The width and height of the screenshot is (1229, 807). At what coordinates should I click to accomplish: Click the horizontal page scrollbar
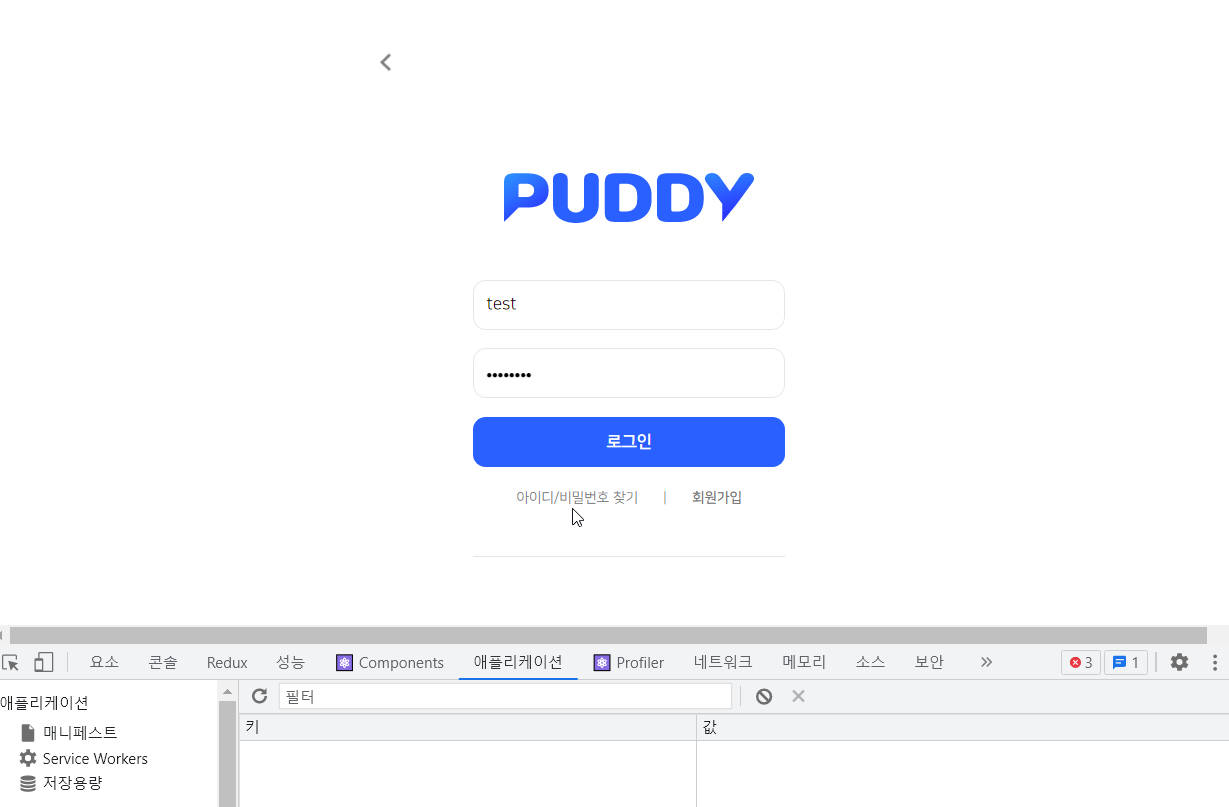click(x=608, y=635)
